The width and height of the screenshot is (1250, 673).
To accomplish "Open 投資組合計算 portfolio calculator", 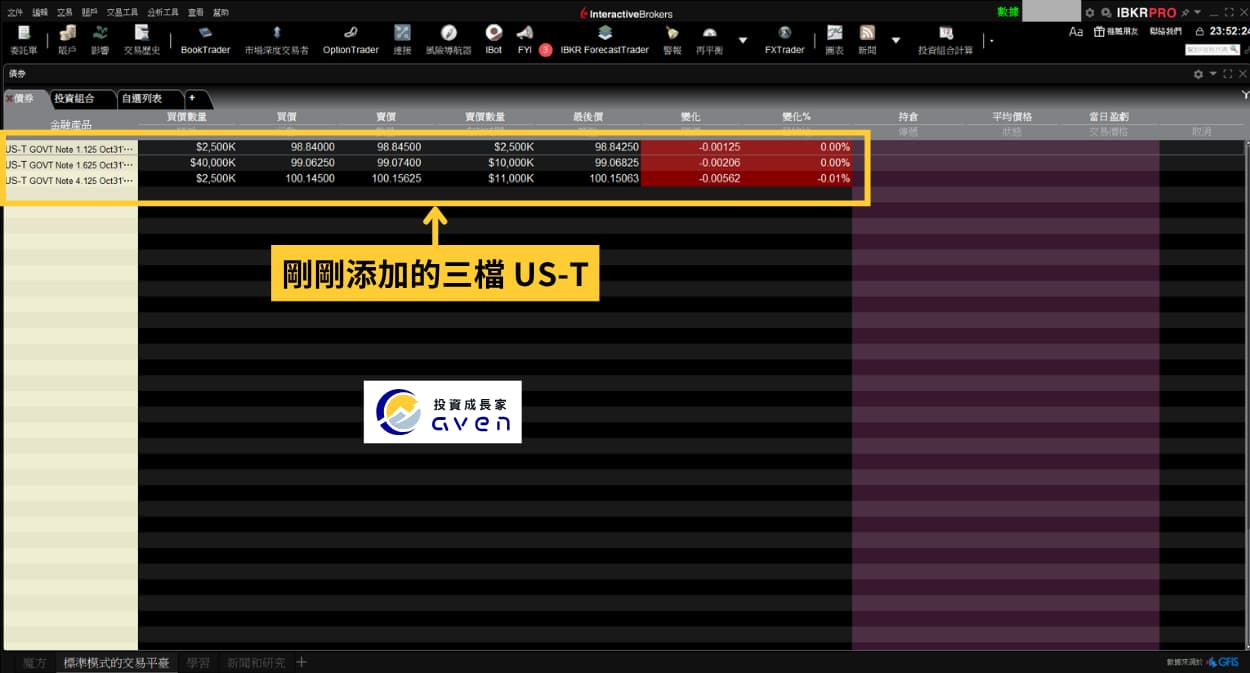I will coord(945,39).
